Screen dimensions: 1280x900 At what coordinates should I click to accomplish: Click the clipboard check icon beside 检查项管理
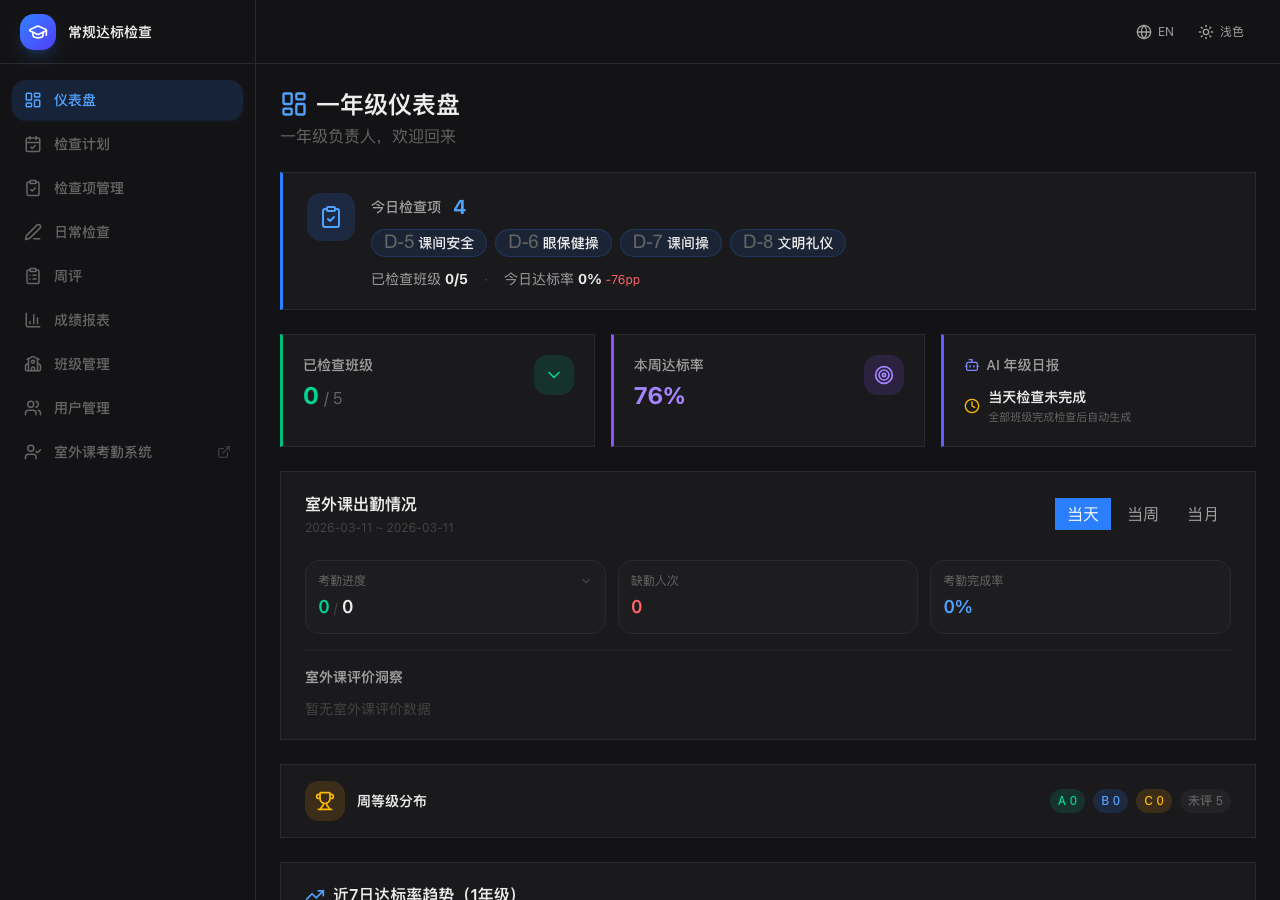pos(33,188)
